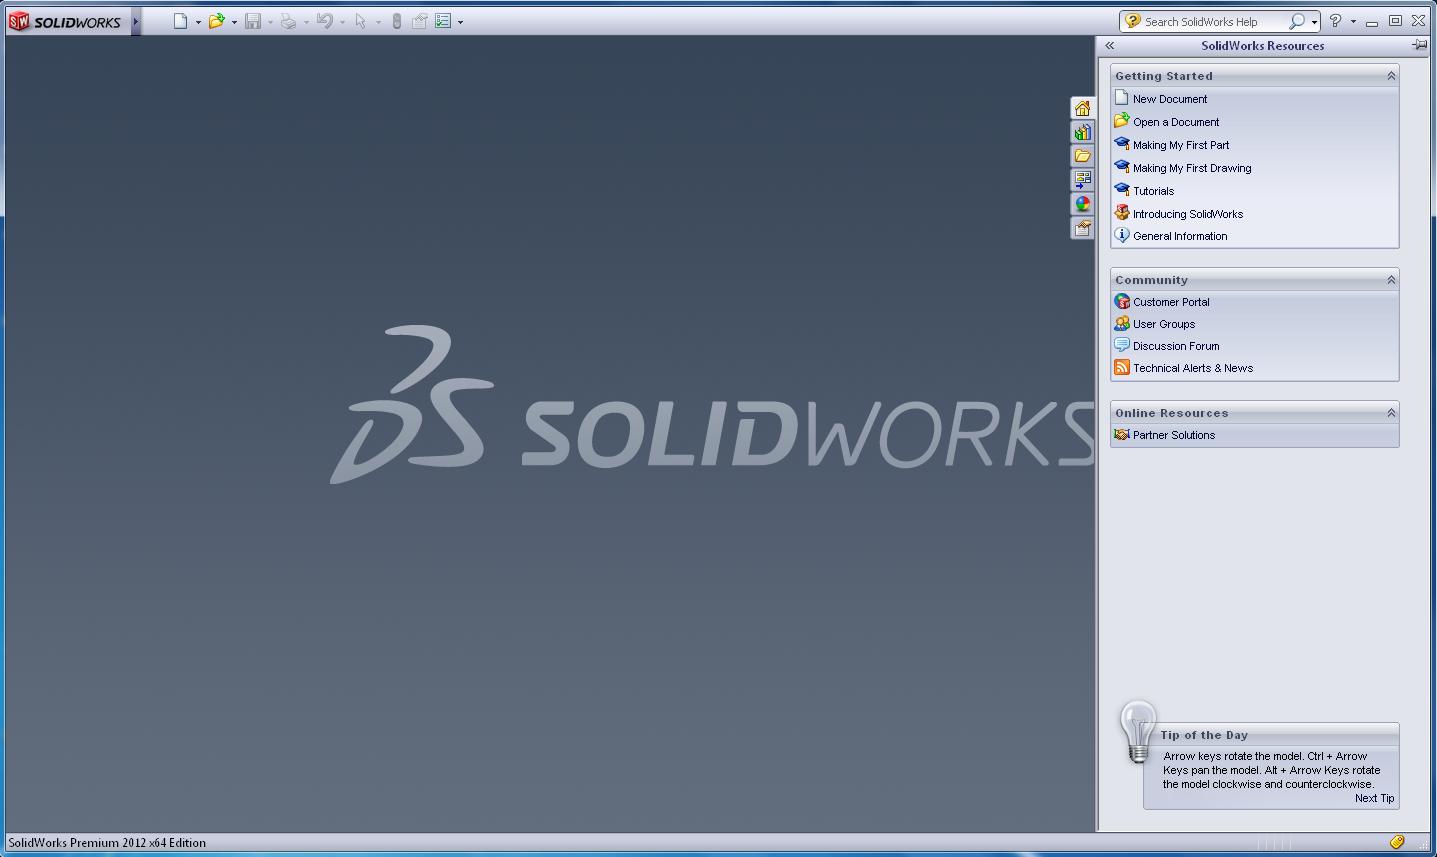Click the Undo toolbar icon
Screen dimensions: 1437x857
[324, 21]
